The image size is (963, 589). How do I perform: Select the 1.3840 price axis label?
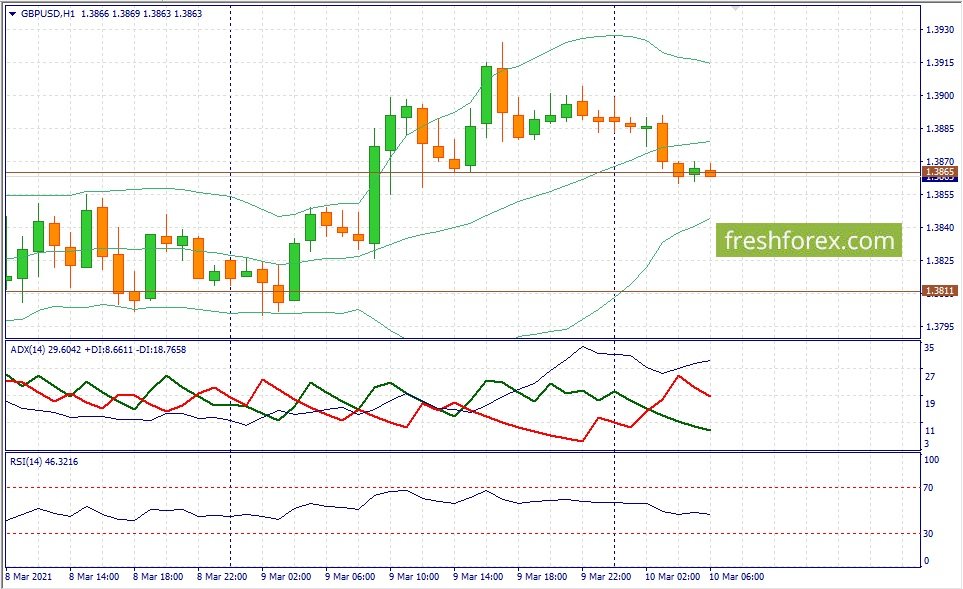tap(940, 228)
